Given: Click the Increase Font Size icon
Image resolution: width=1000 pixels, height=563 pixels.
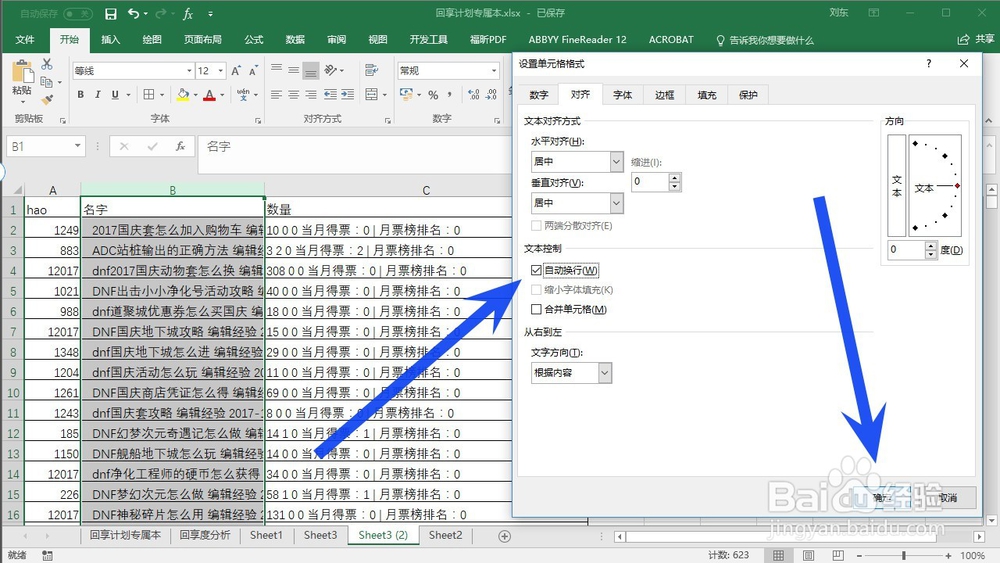Looking at the screenshot, I should (236, 71).
